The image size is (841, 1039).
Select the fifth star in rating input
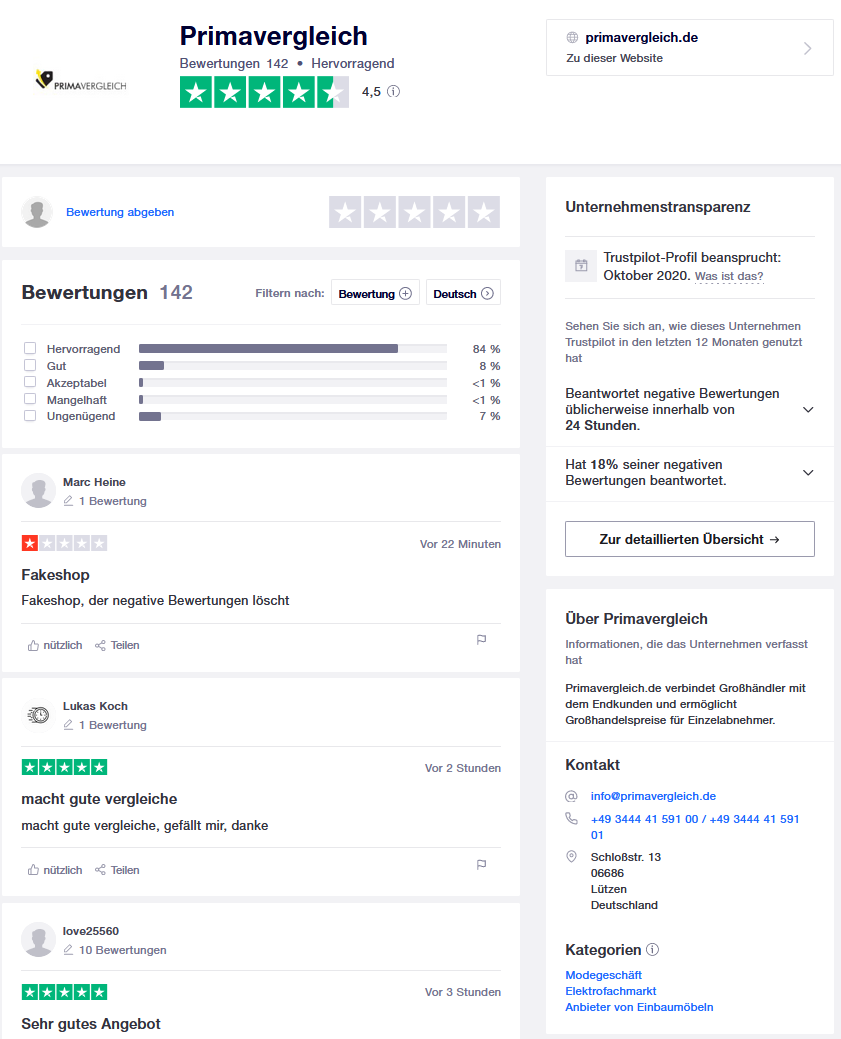[x=484, y=212]
